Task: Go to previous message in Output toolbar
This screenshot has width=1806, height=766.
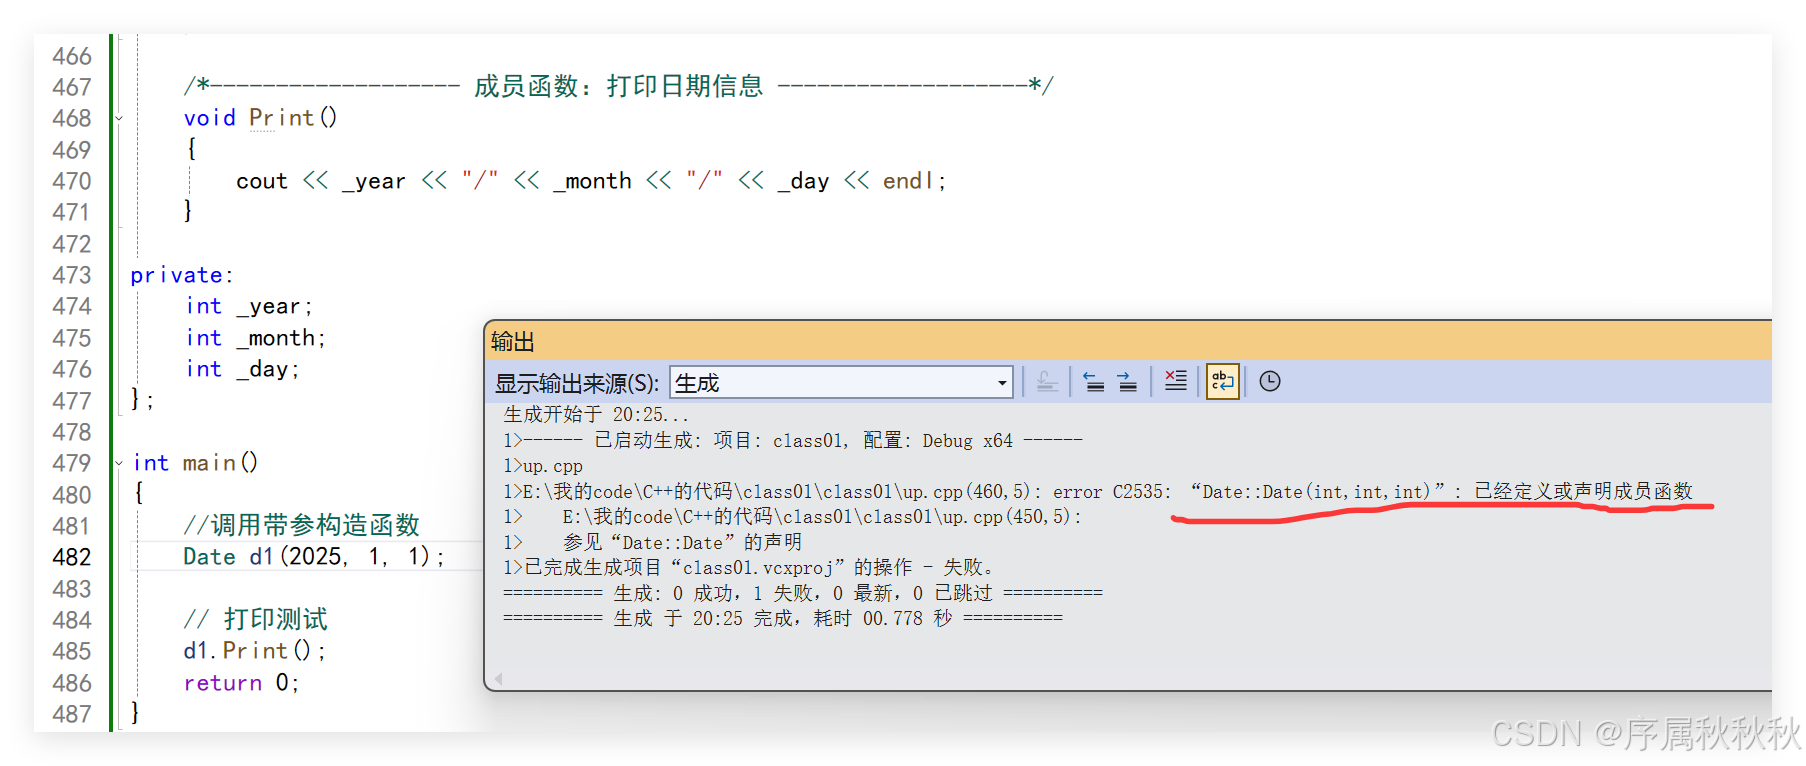Action: [1094, 382]
